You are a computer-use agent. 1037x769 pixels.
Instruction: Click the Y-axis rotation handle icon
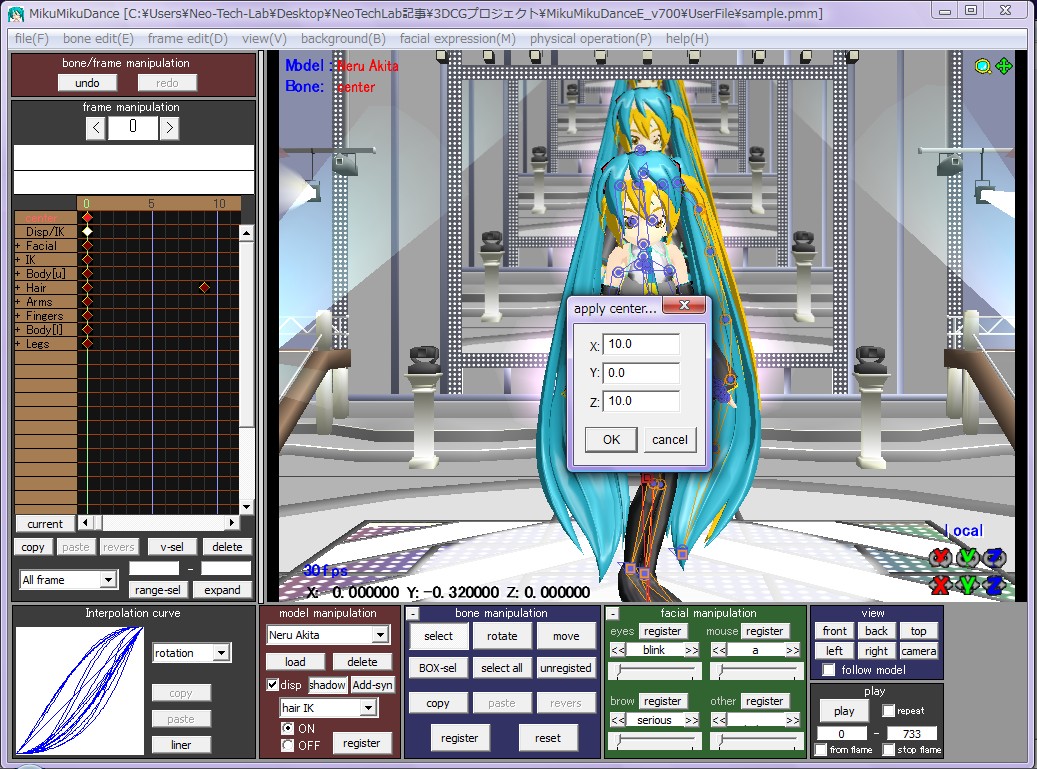[x=967, y=558]
